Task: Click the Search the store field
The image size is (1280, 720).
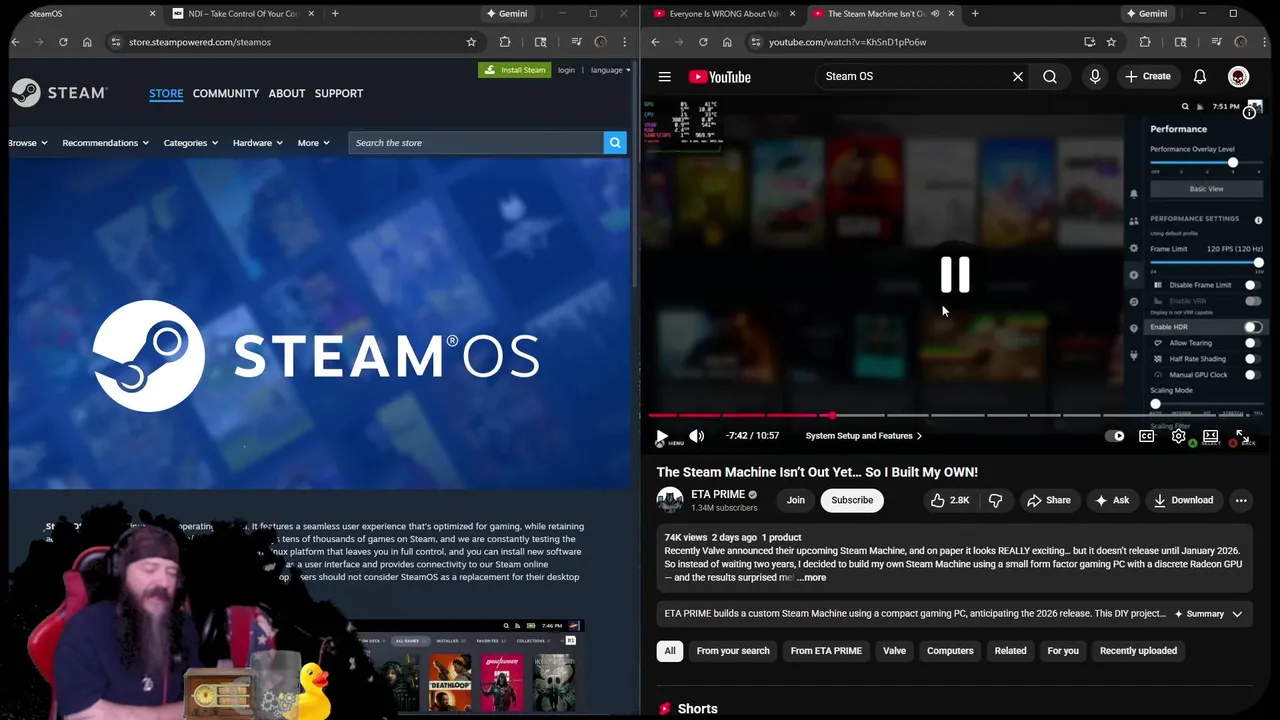Action: [476, 143]
